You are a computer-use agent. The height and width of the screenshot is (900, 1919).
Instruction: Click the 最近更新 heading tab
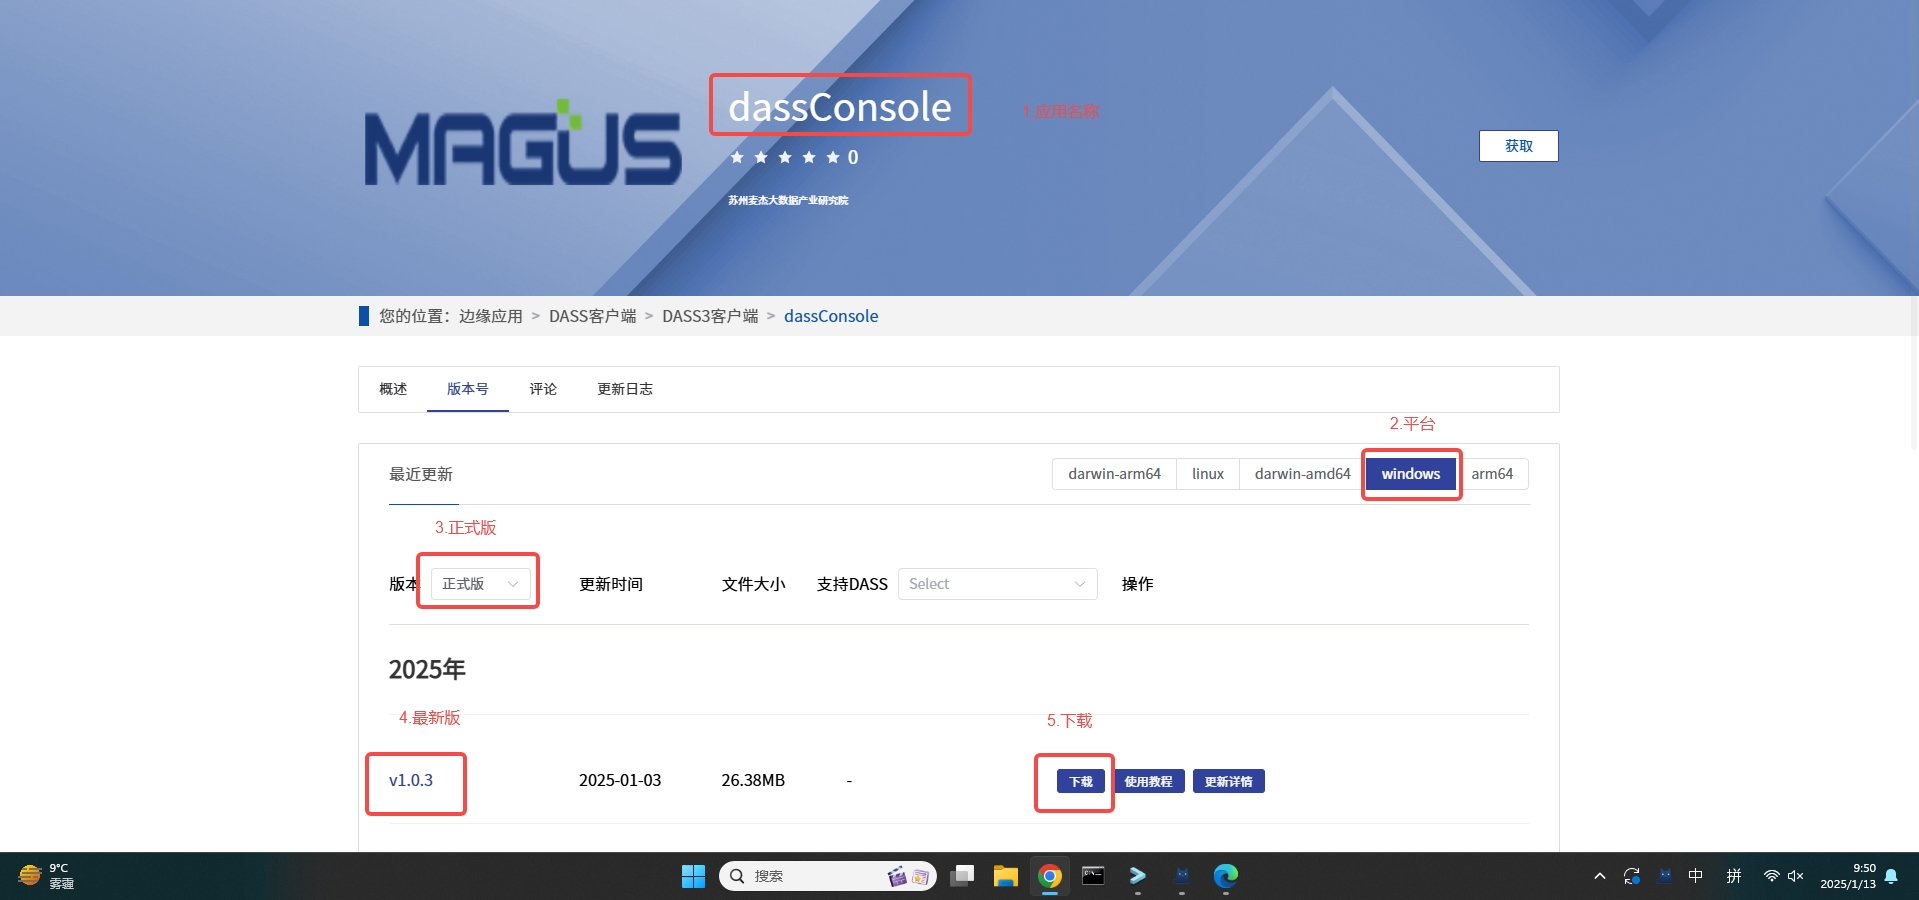[421, 474]
